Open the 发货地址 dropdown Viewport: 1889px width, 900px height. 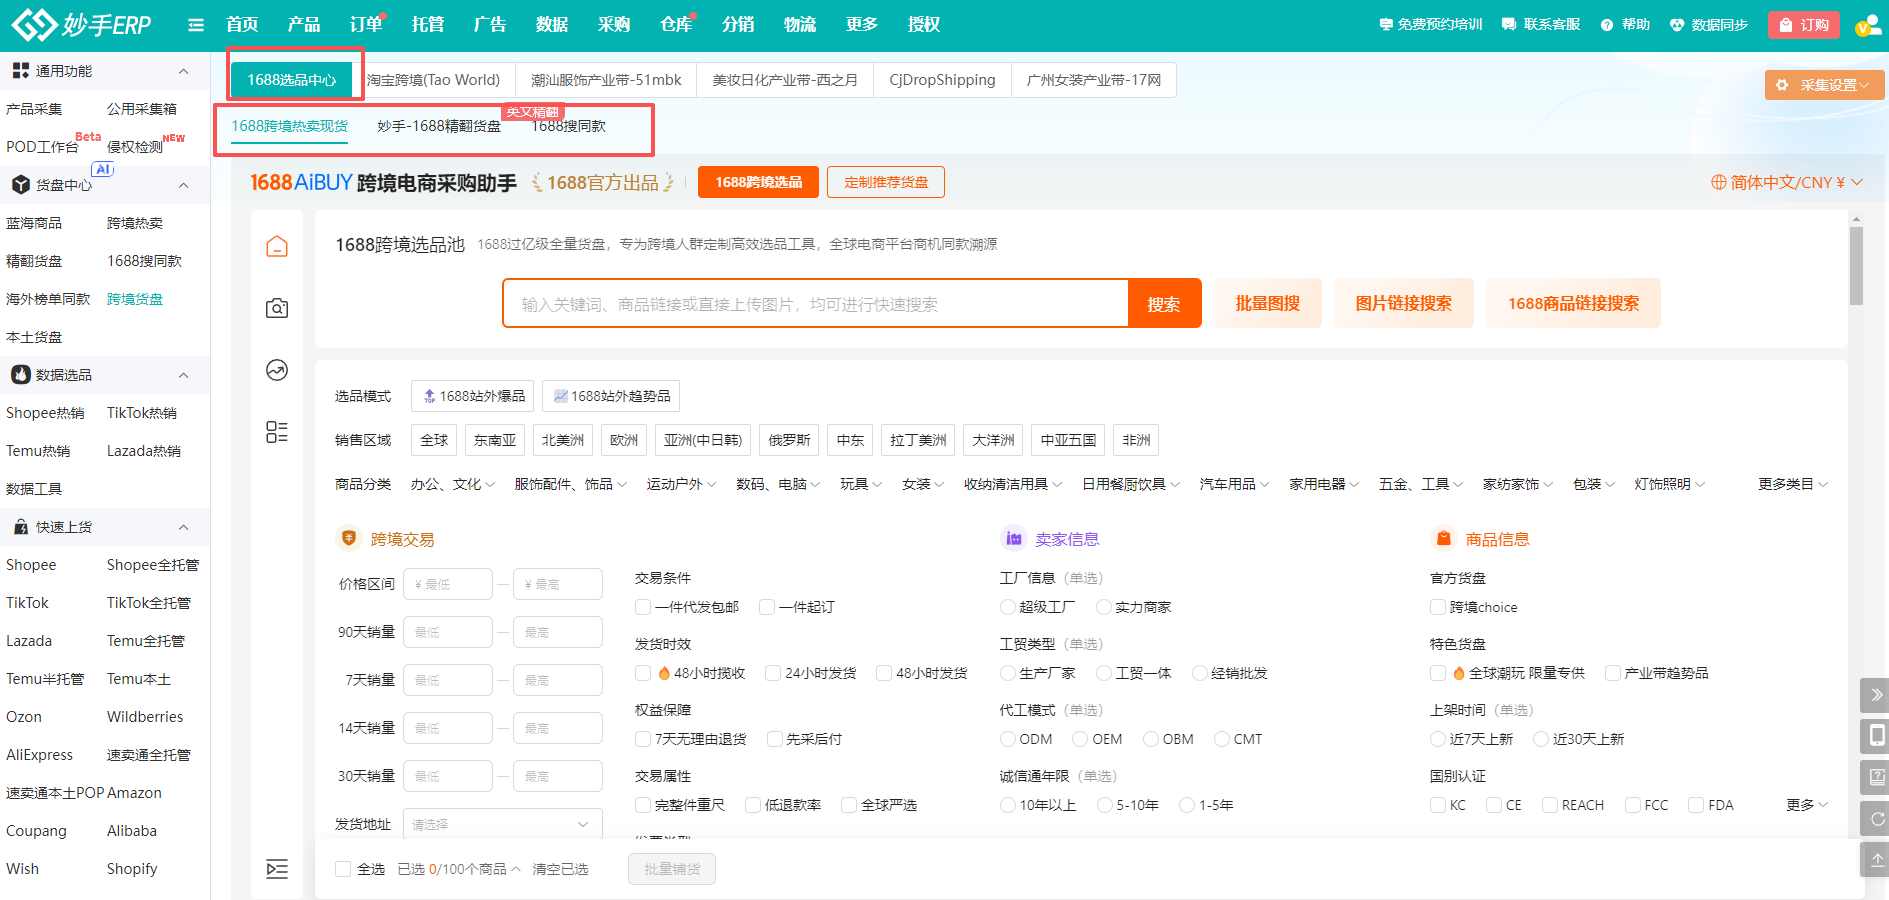502,824
